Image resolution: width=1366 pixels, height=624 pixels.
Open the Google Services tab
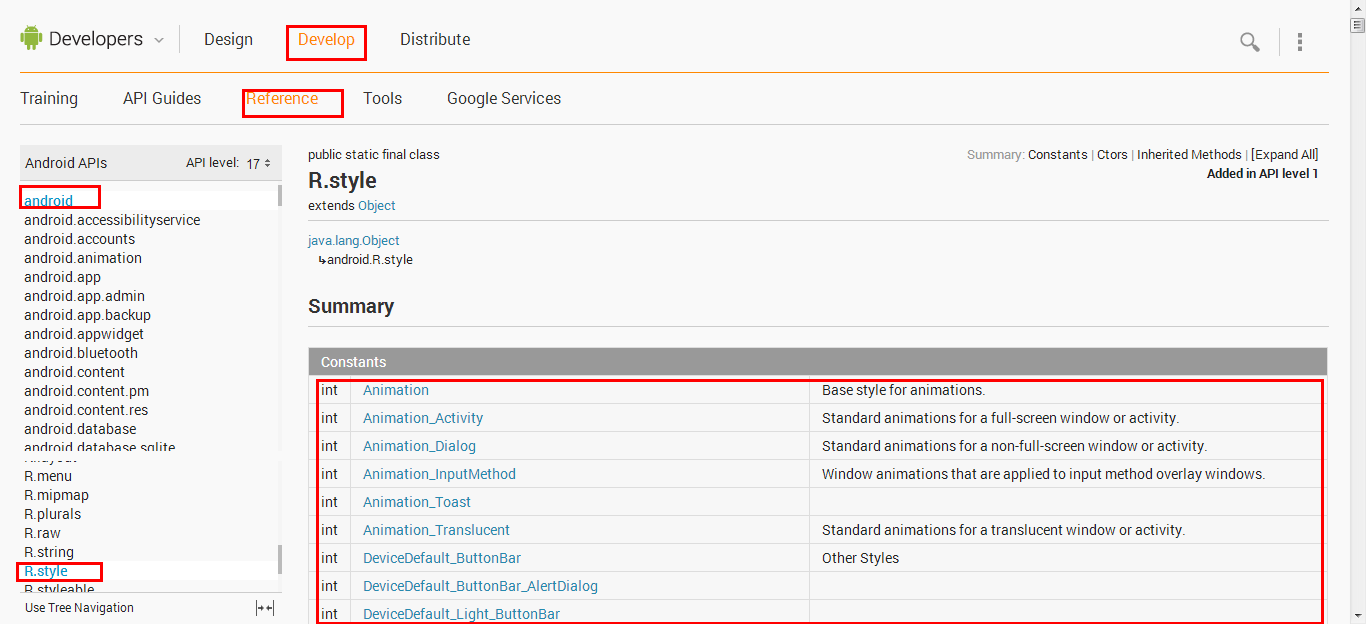(504, 98)
